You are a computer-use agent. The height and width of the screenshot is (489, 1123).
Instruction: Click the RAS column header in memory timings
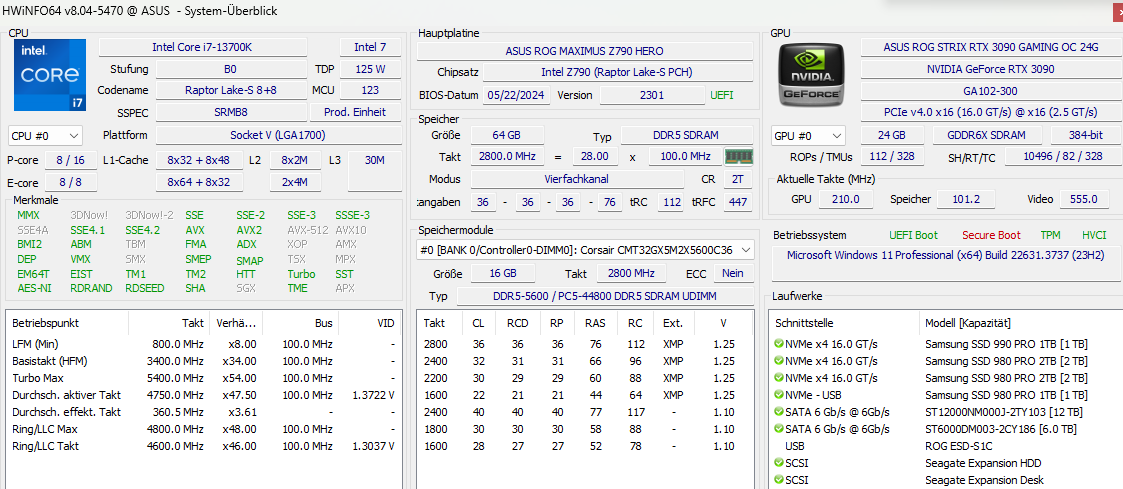[594, 323]
